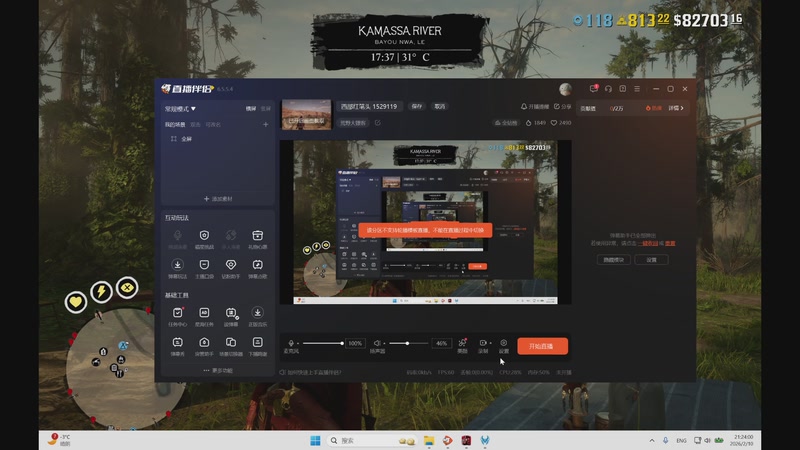Click 隐藏模块 hide-module button in danmaku panel
The height and width of the screenshot is (450, 800).
(x=614, y=260)
